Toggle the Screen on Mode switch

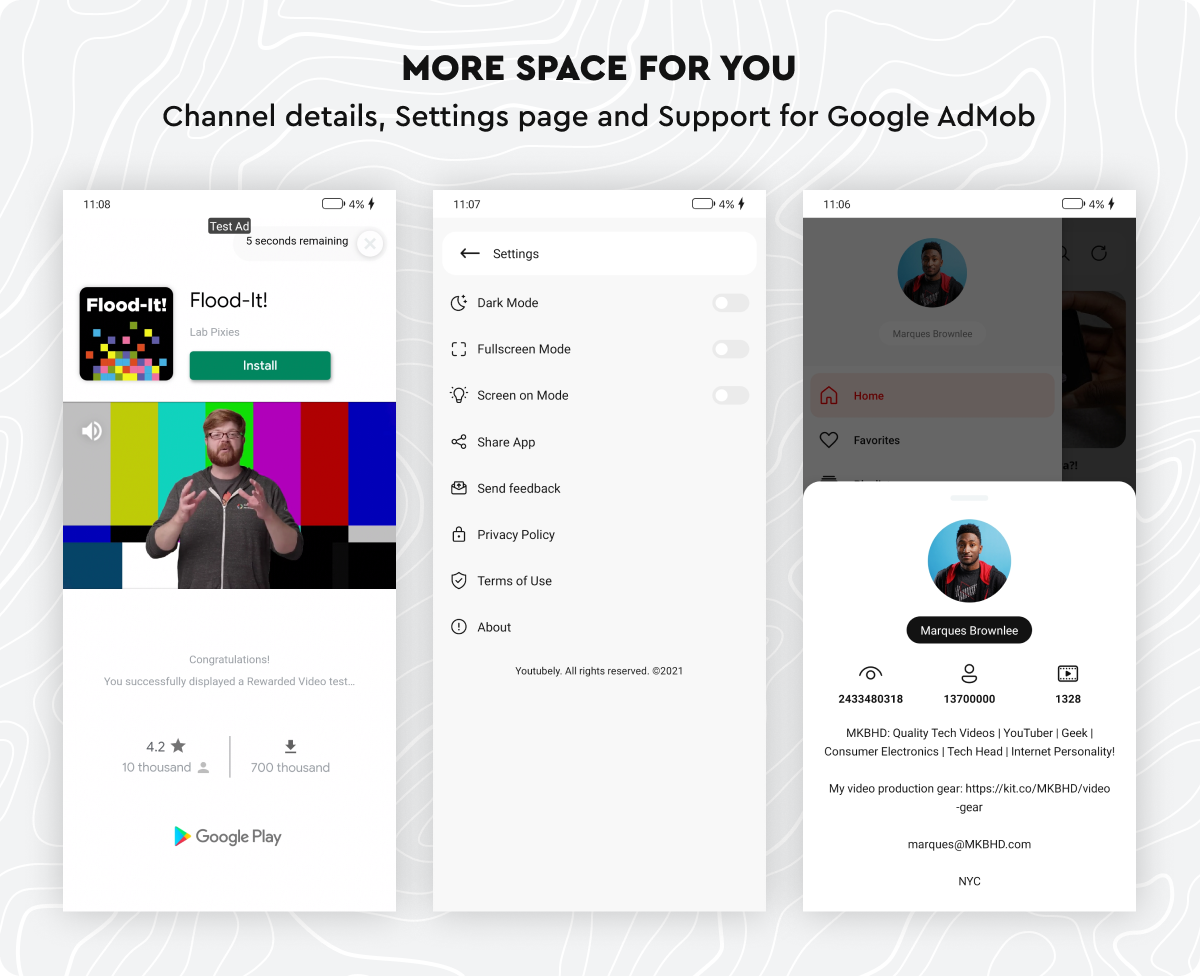click(x=730, y=395)
